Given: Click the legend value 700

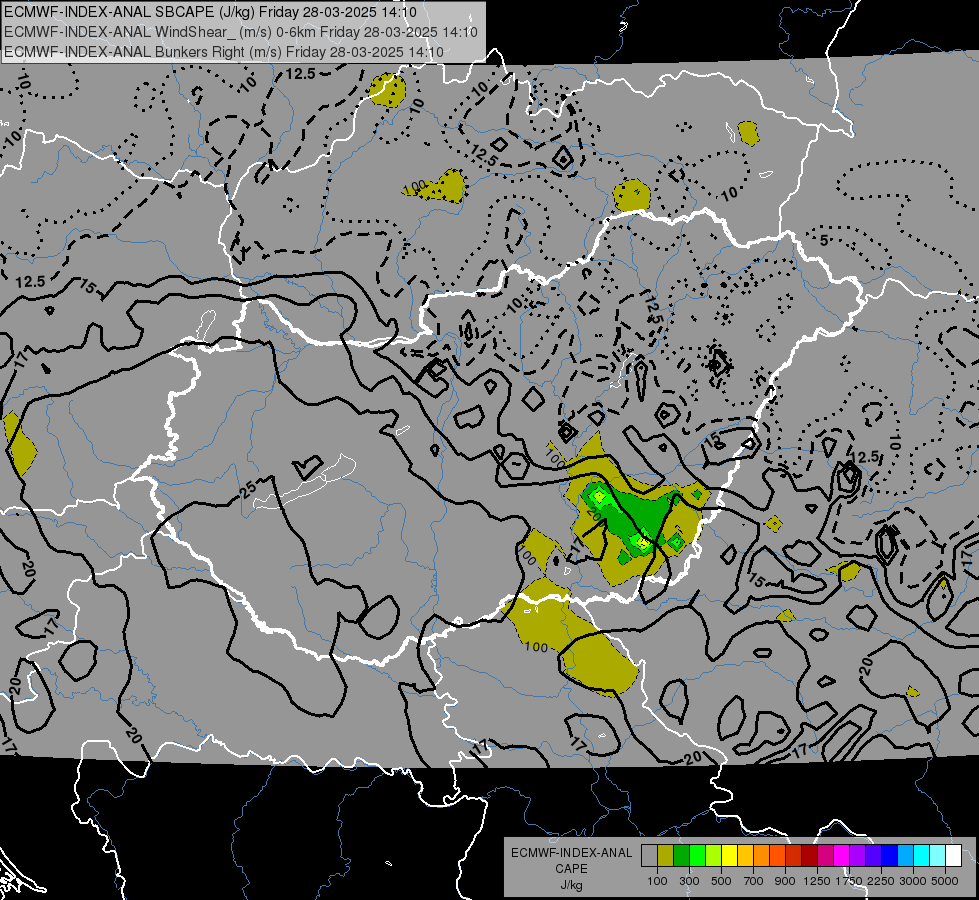Looking at the screenshot, I should pyautogui.click(x=754, y=881).
